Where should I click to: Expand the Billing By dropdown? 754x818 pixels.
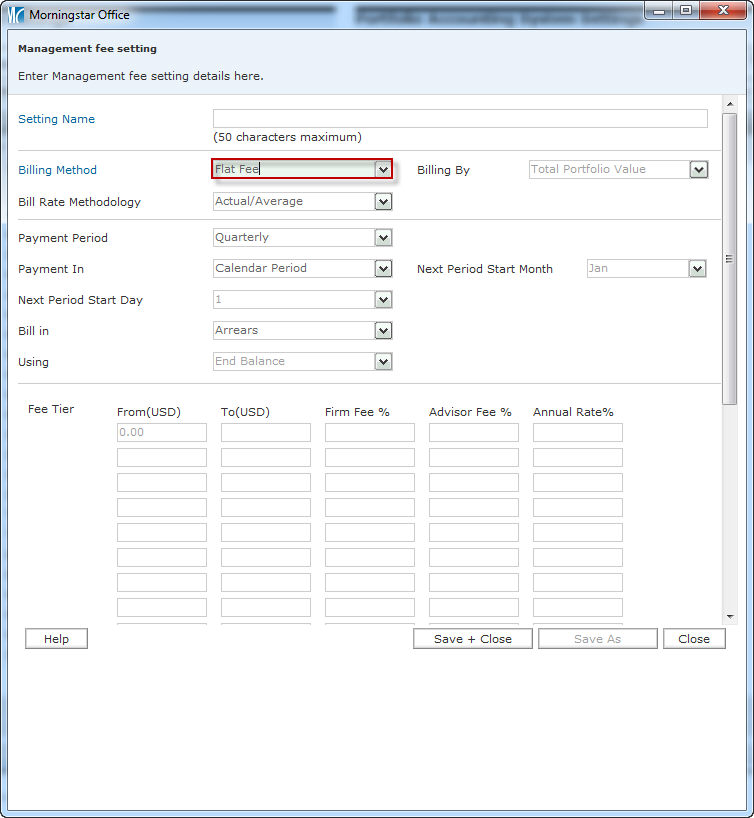point(698,170)
